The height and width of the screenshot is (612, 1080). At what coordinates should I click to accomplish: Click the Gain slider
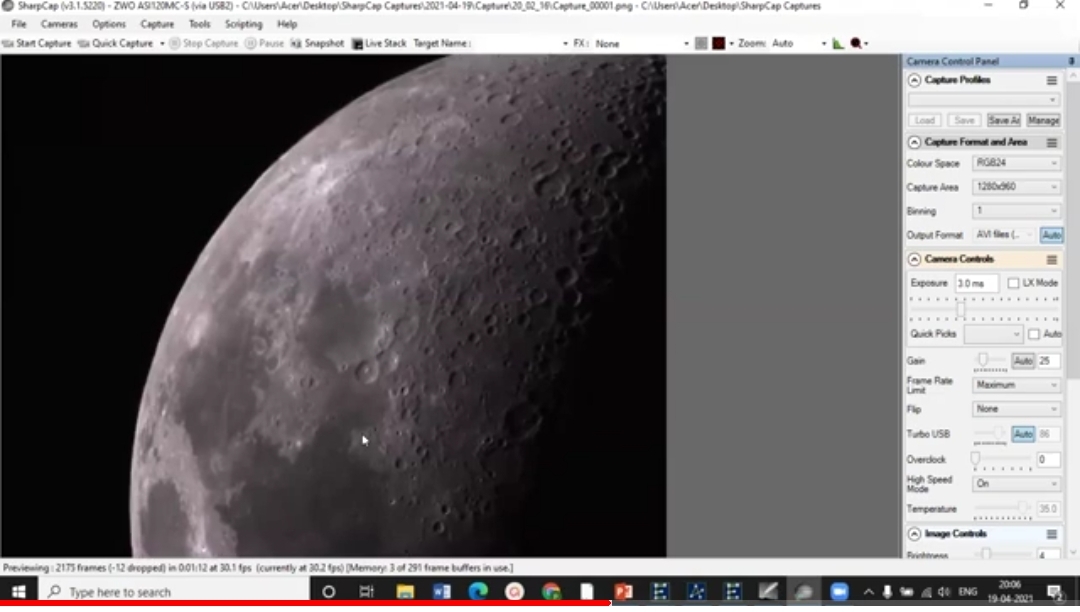[x=990, y=361]
